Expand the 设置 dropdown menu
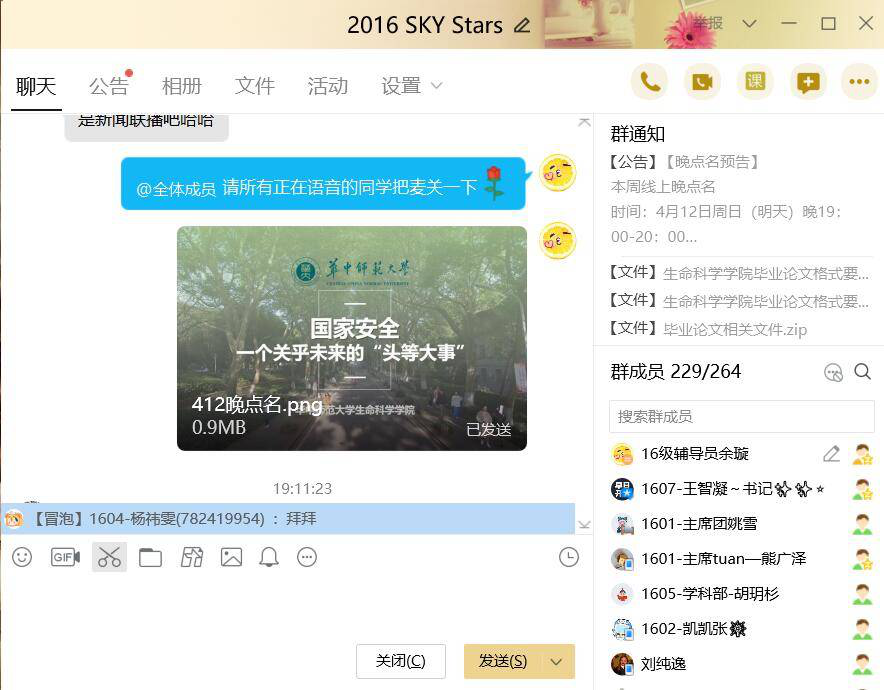Screen dimensions: 884x690 click(x=411, y=86)
